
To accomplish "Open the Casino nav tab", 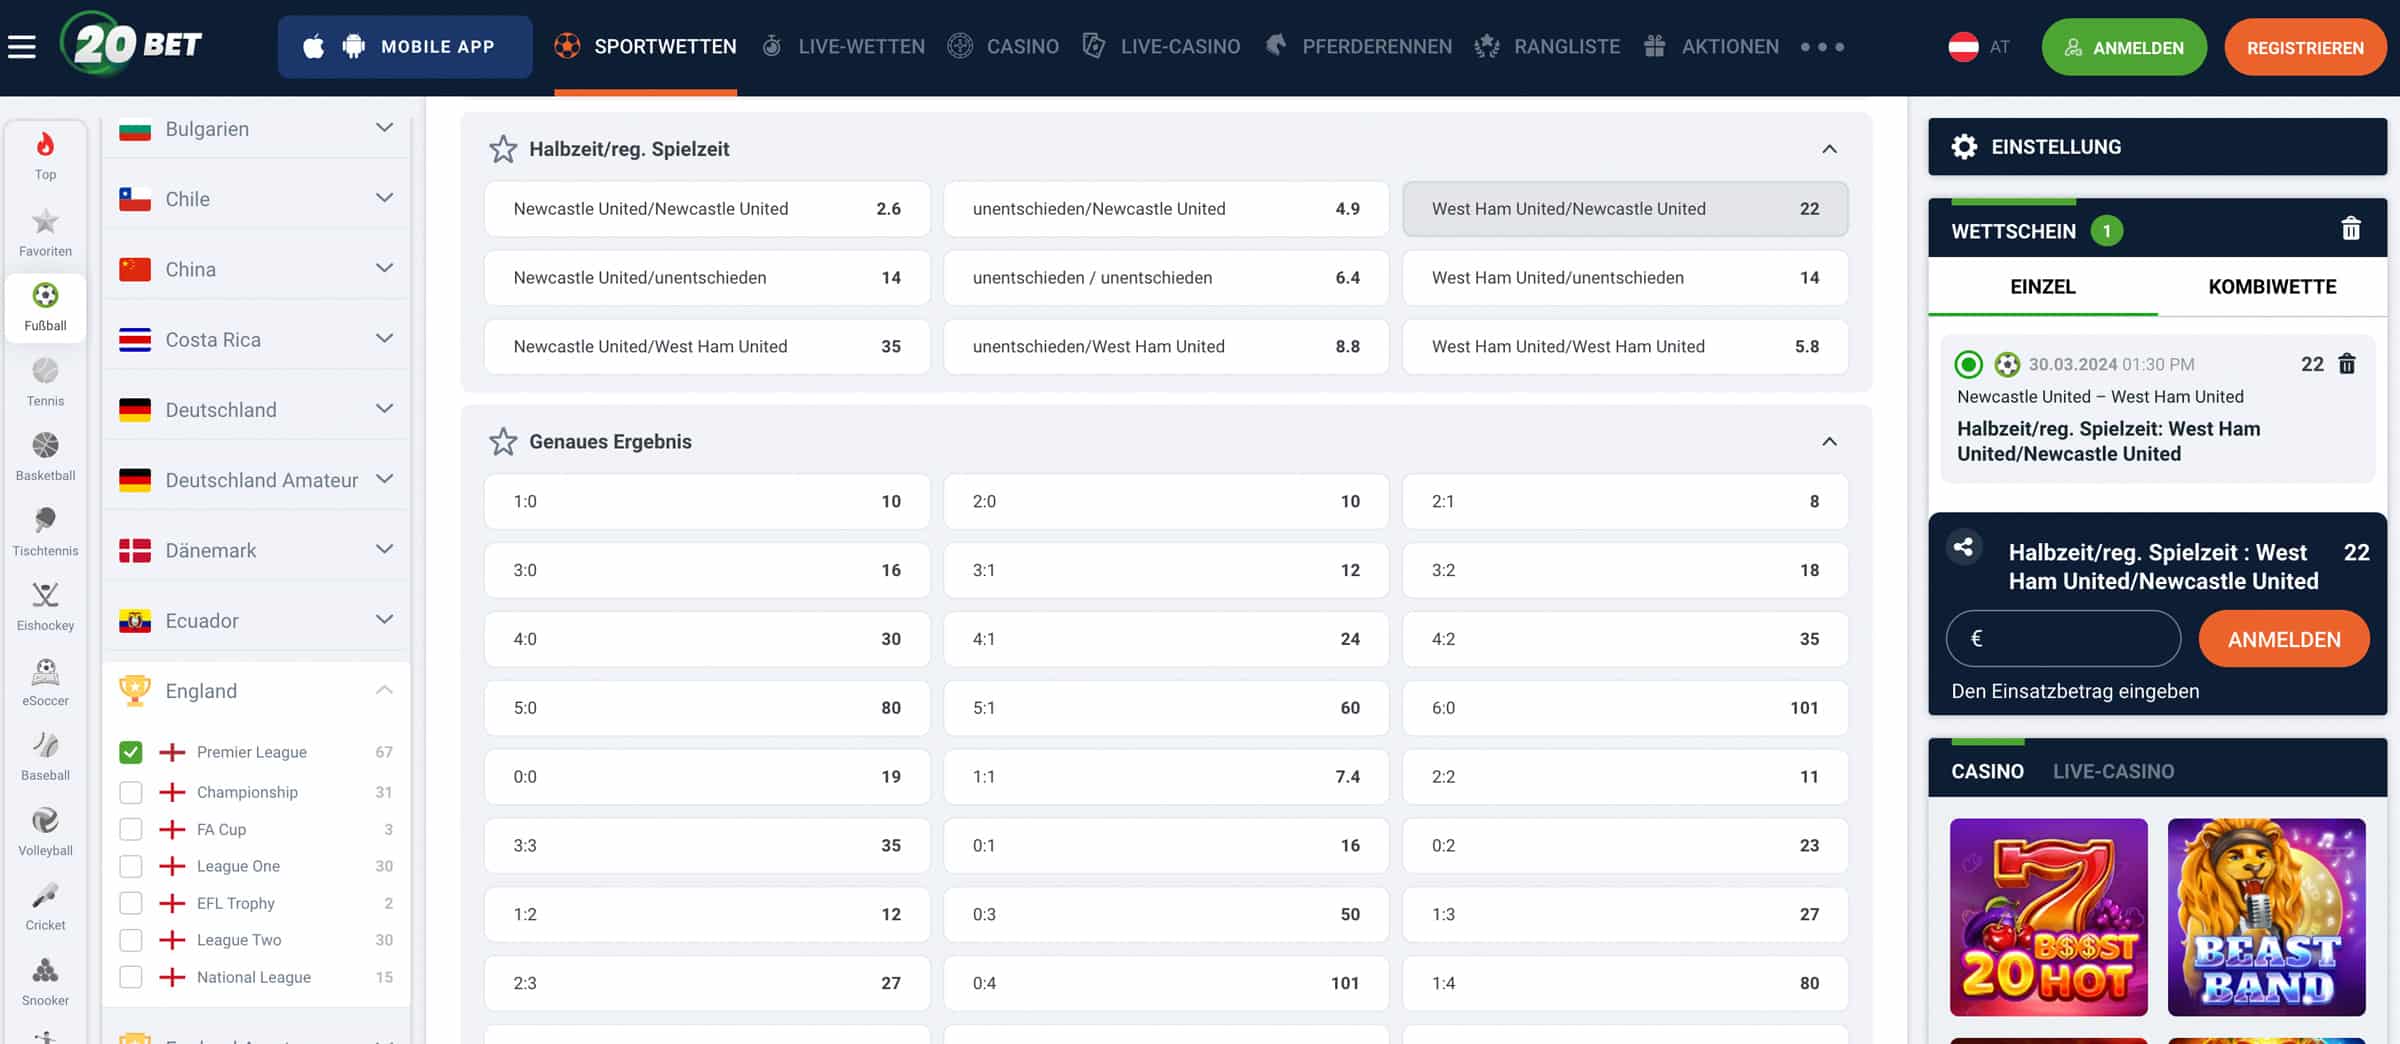I will tap(1003, 46).
